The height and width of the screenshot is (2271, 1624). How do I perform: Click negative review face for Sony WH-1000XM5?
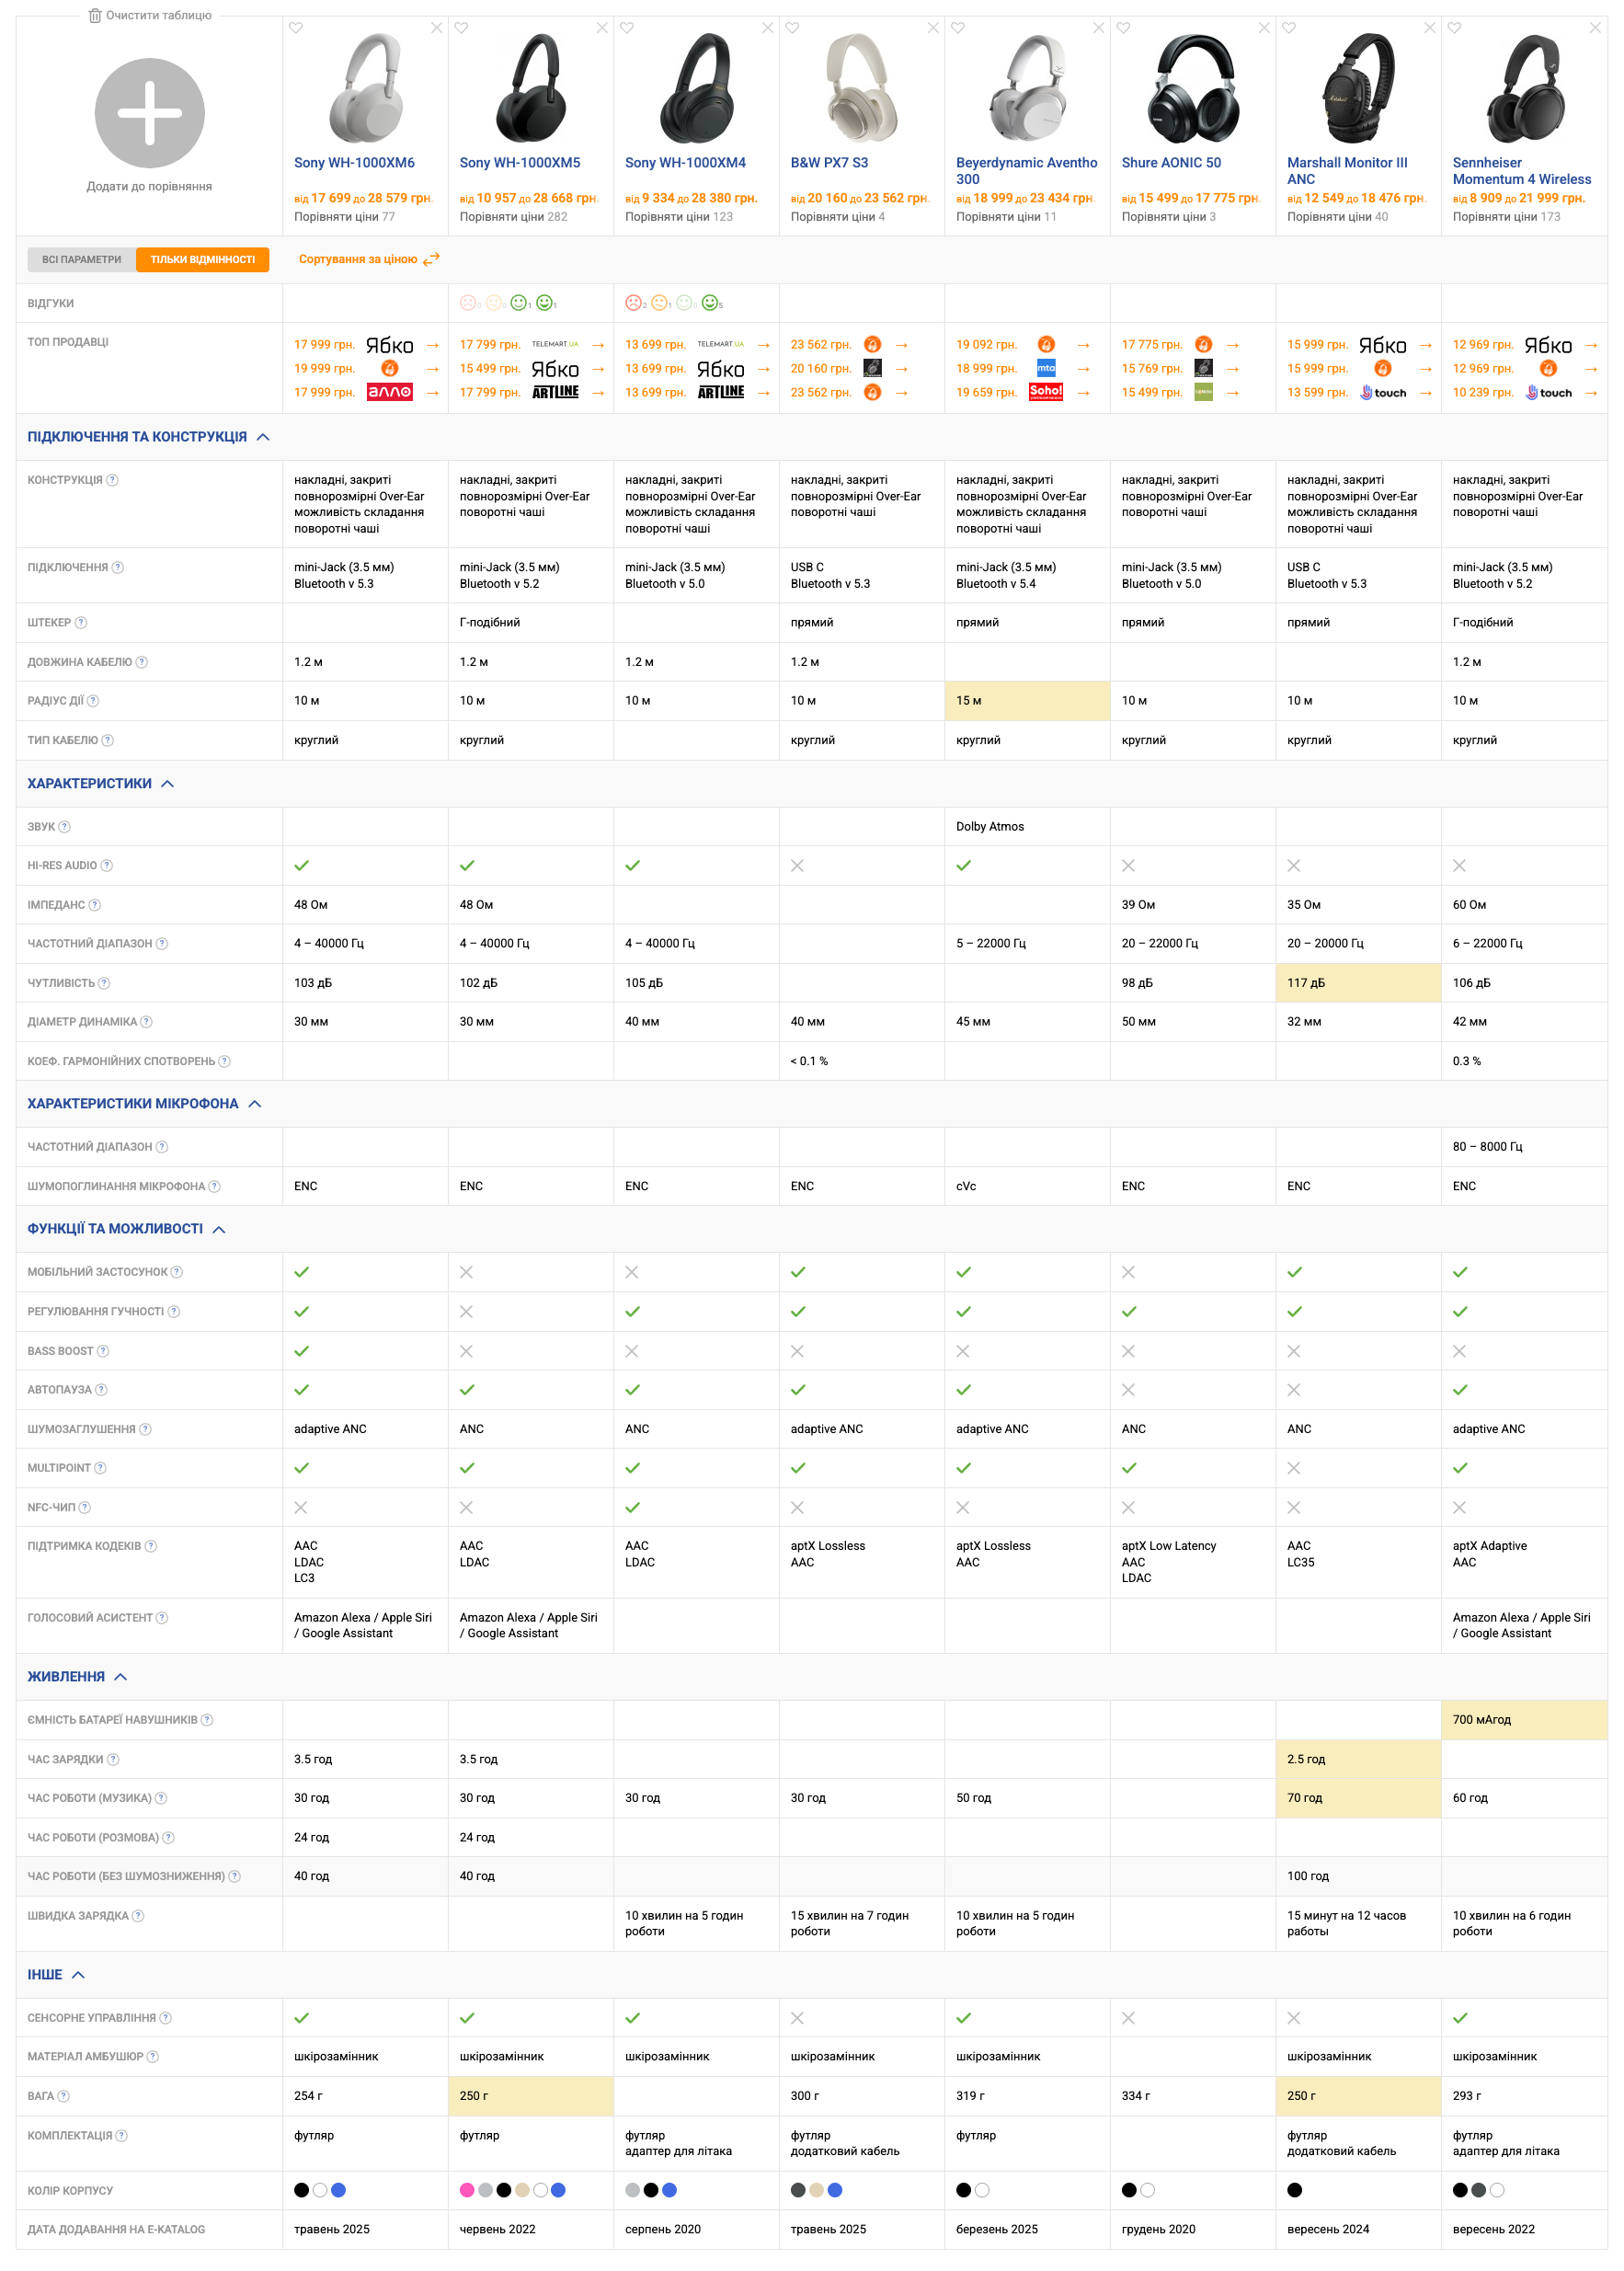(x=468, y=303)
